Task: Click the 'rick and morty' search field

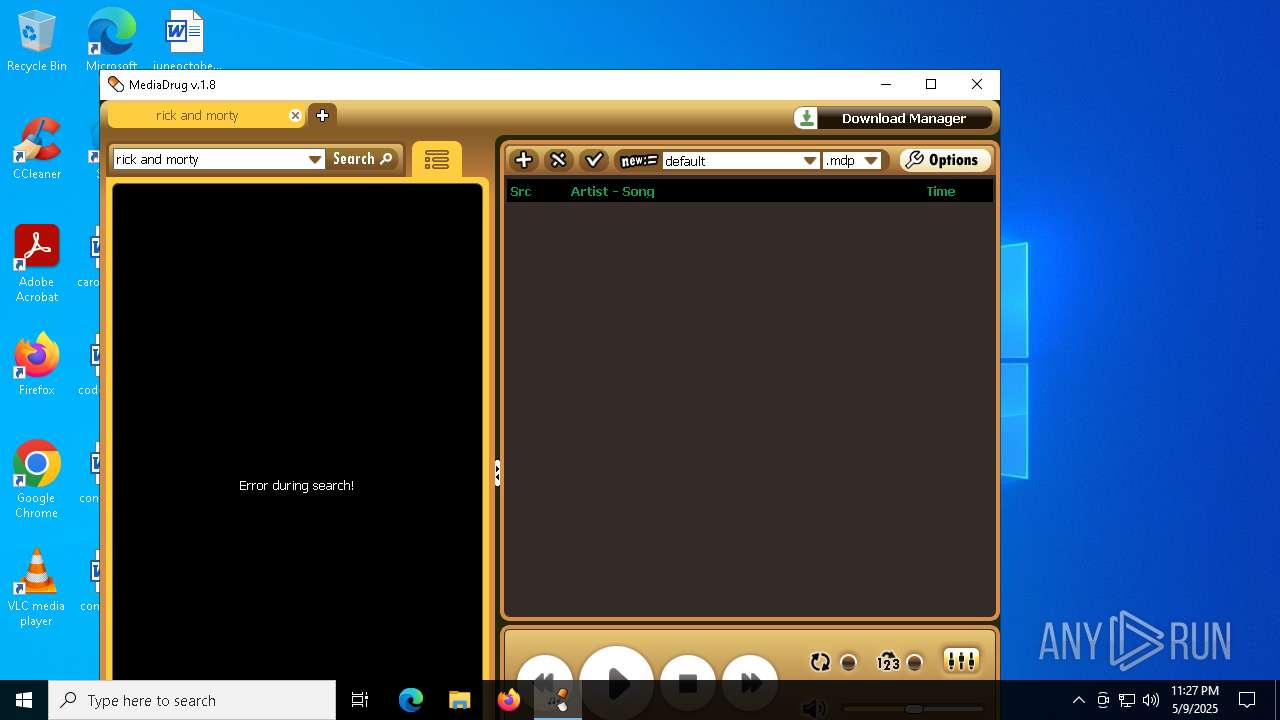Action: [x=210, y=159]
